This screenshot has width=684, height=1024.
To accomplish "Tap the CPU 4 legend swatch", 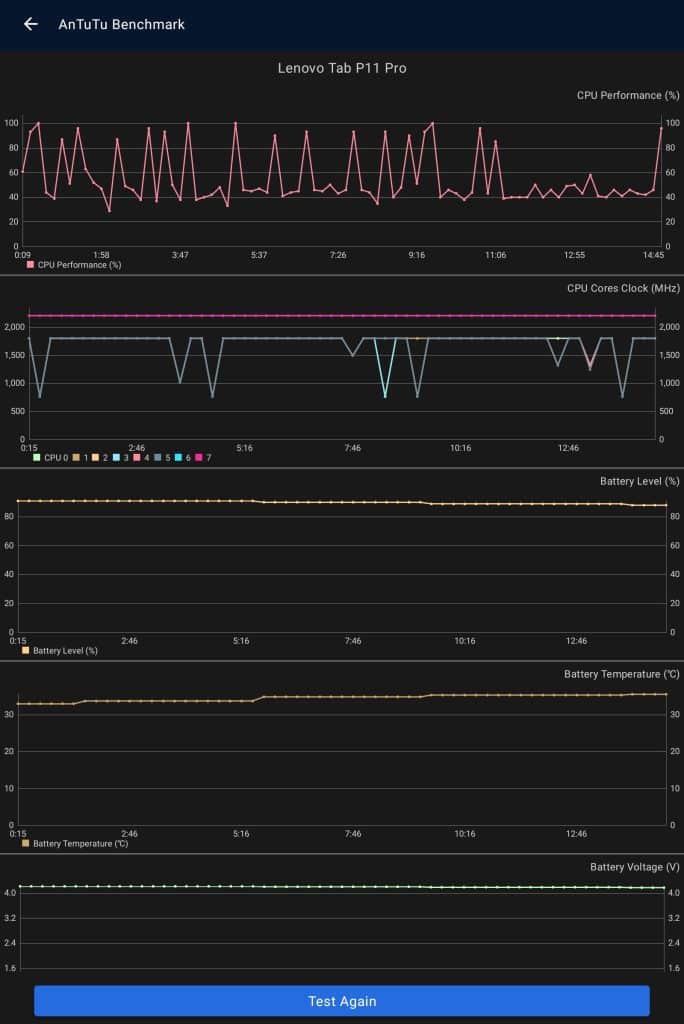I will [x=137, y=457].
